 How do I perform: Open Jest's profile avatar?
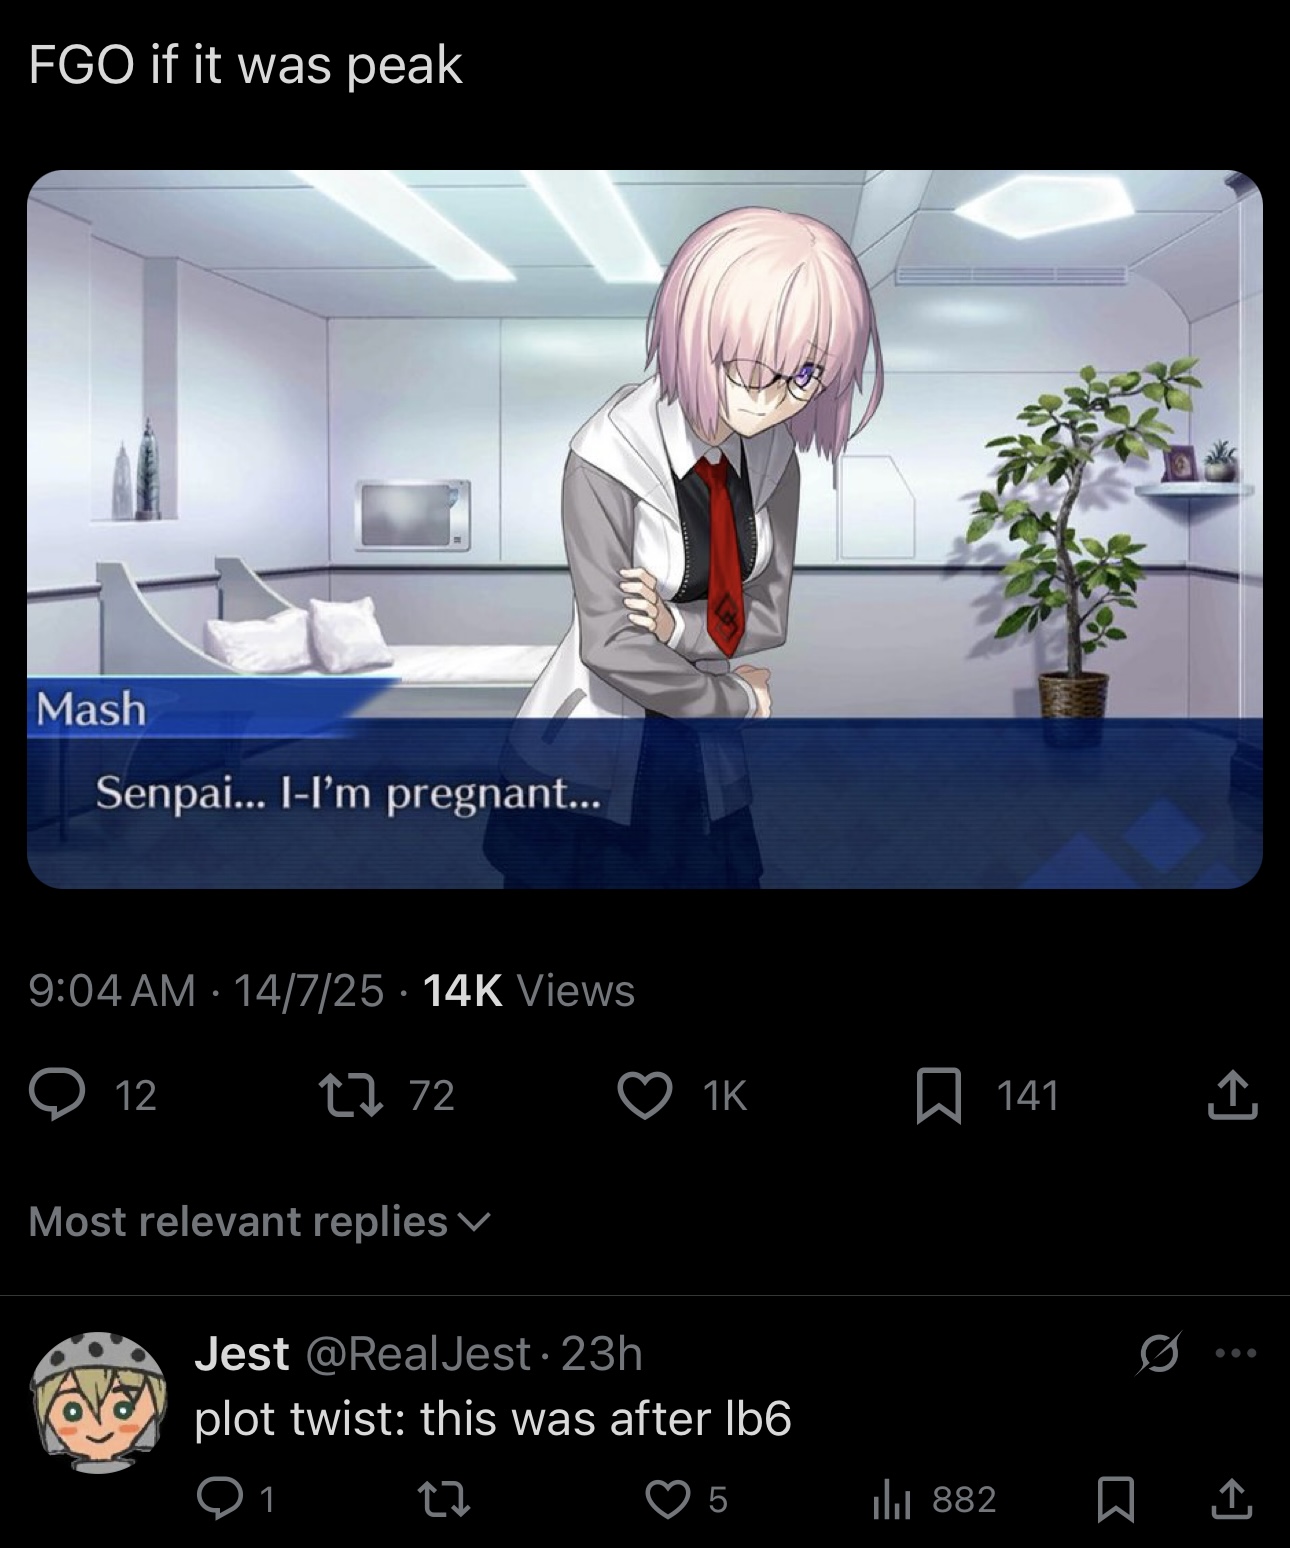[98, 1402]
